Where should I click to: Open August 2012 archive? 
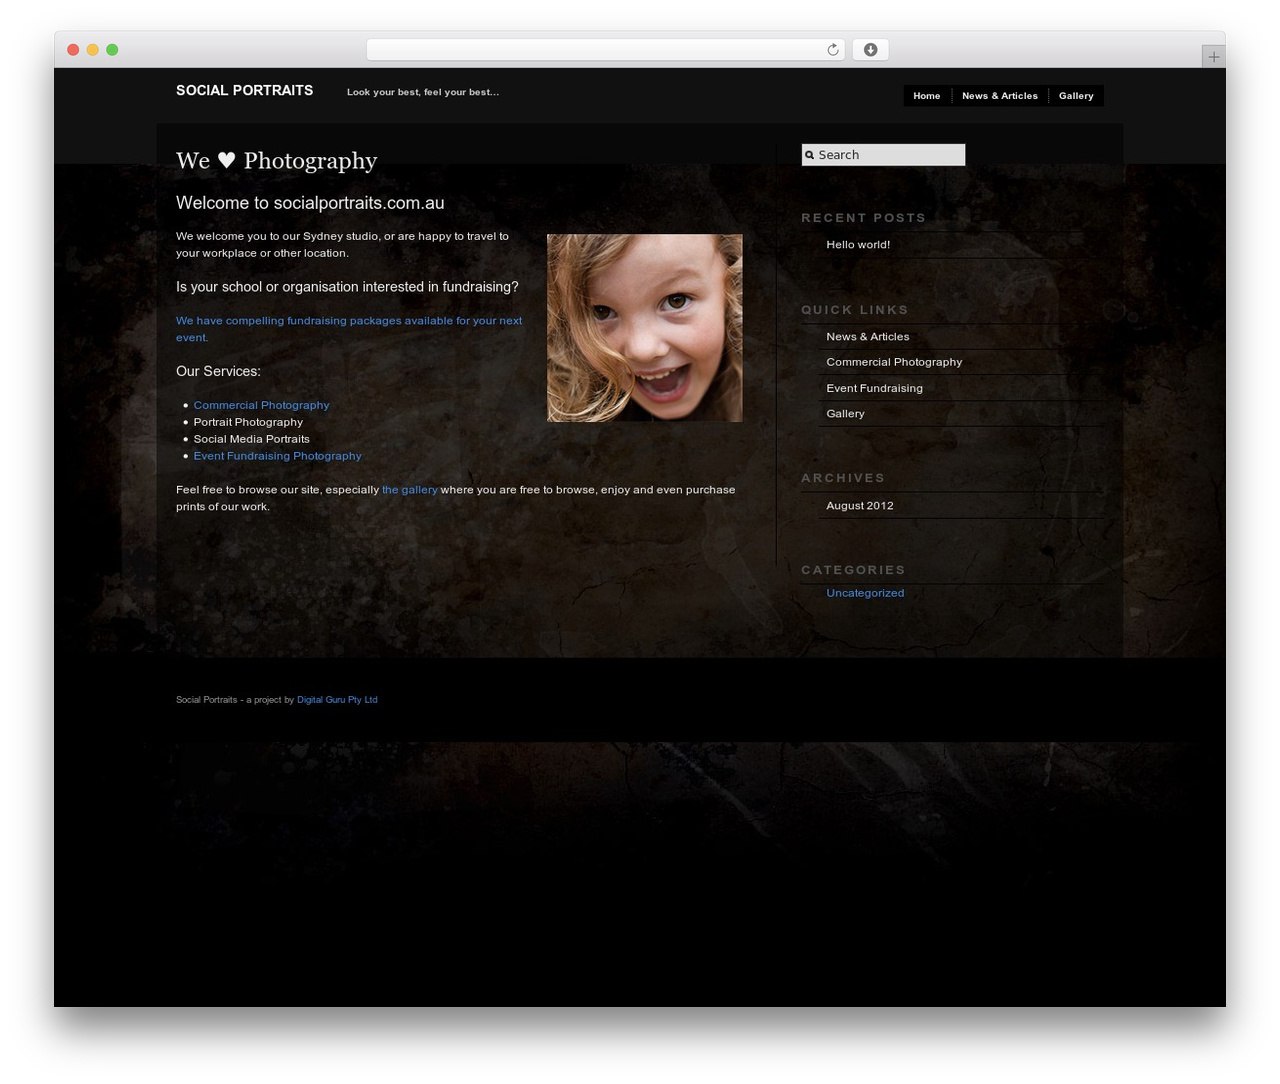tap(860, 505)
